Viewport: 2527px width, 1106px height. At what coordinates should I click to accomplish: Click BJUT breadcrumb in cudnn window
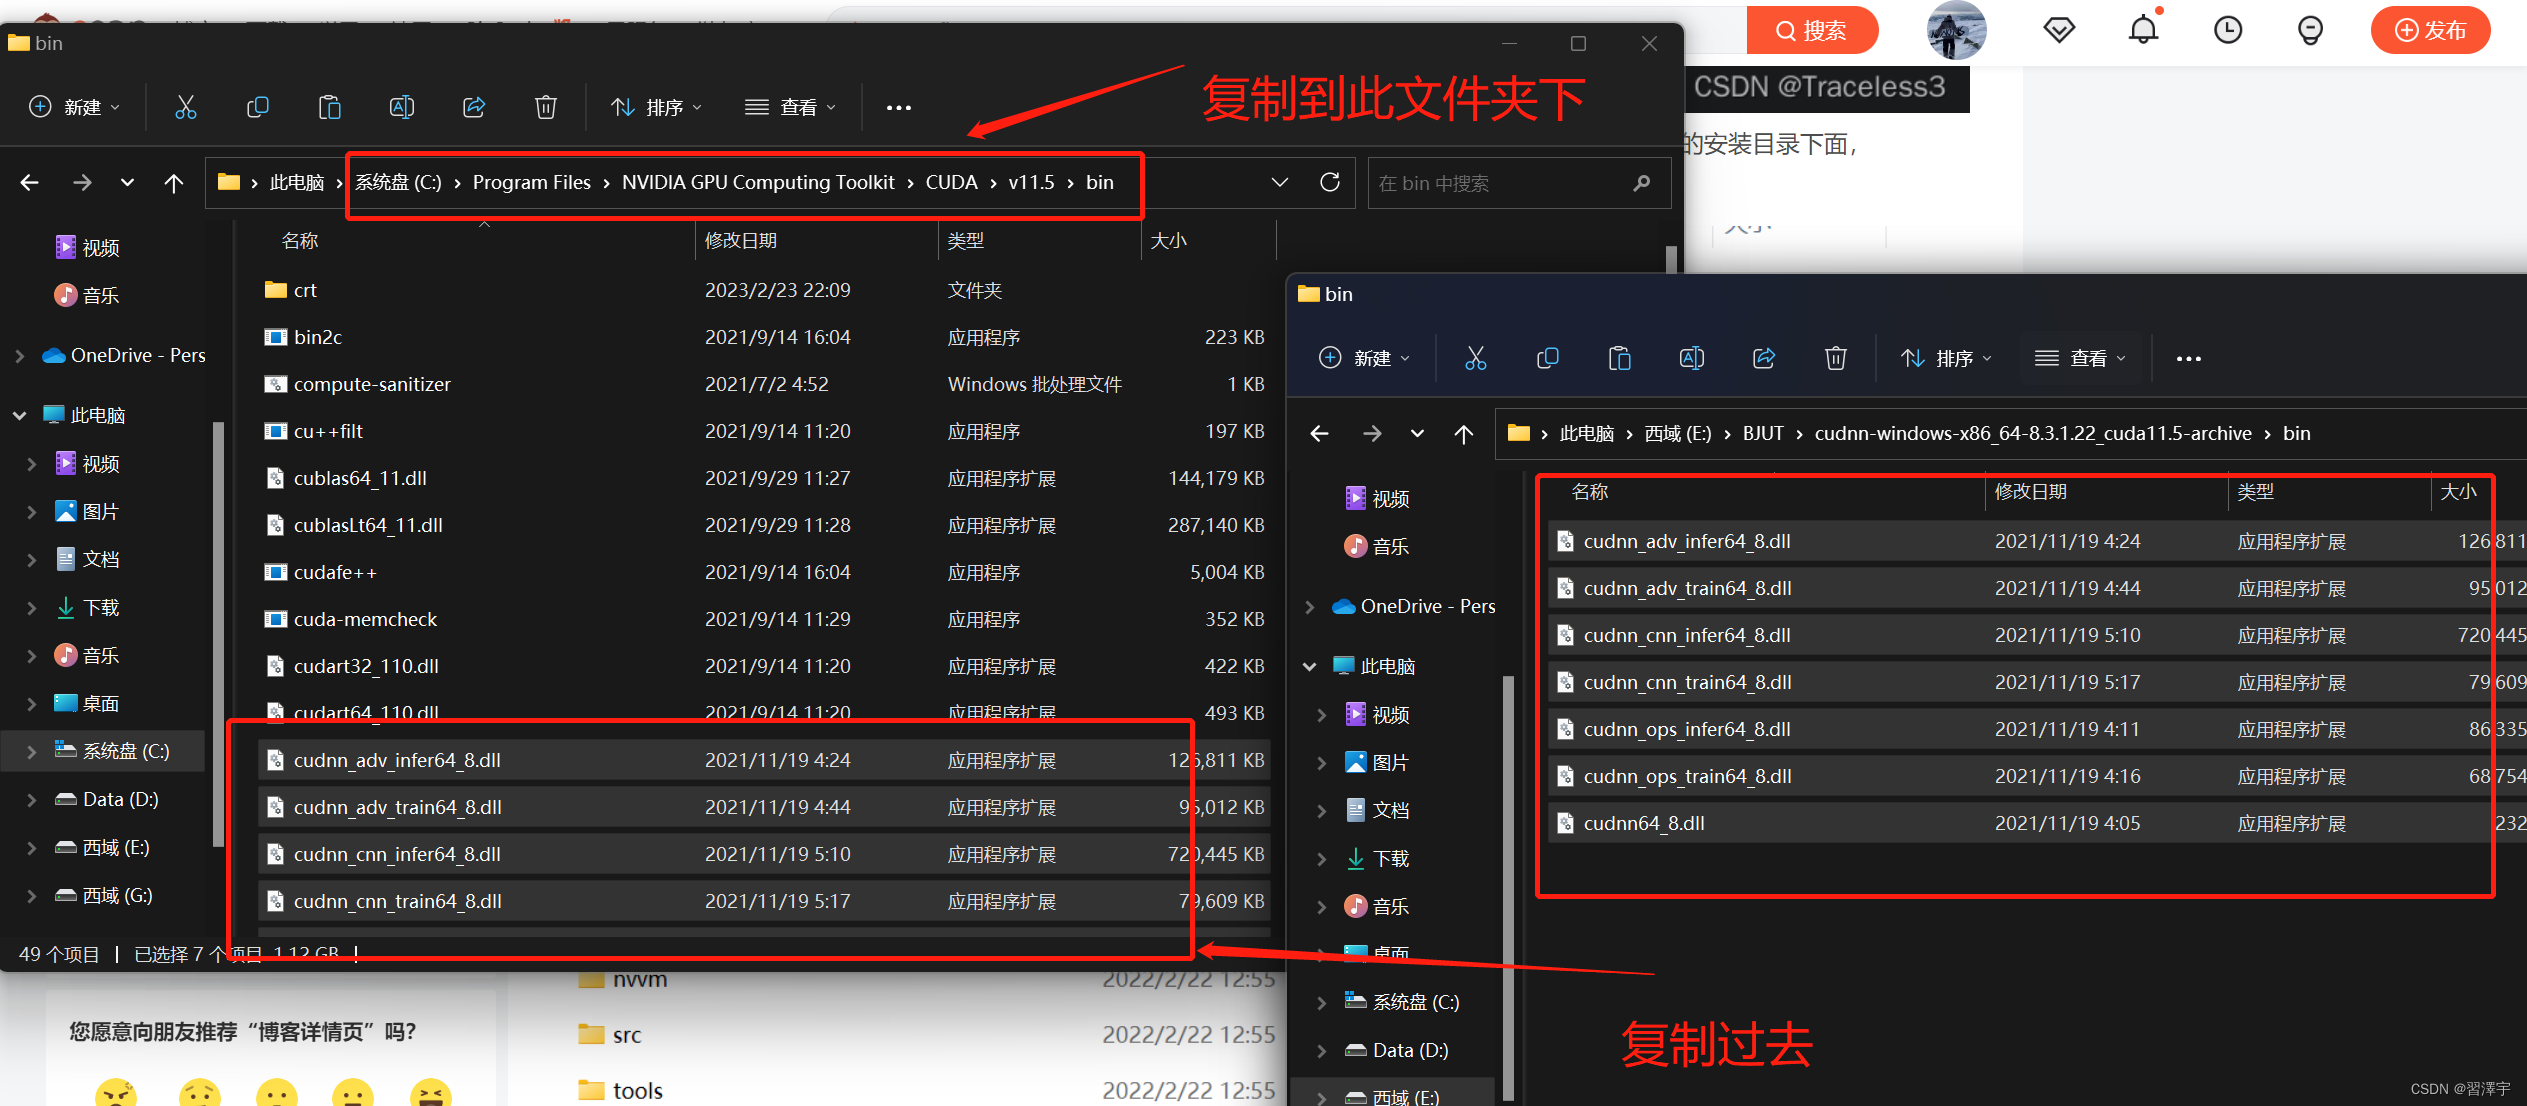[x=1763, y=433]
